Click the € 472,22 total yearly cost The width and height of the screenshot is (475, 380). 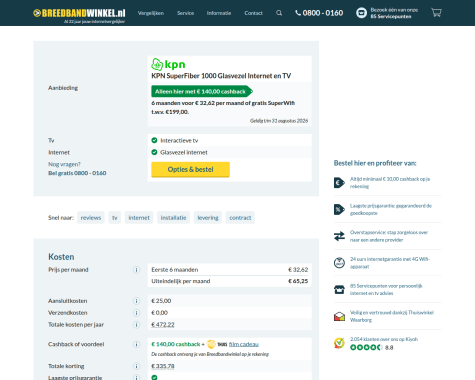[x=163, y=325]
